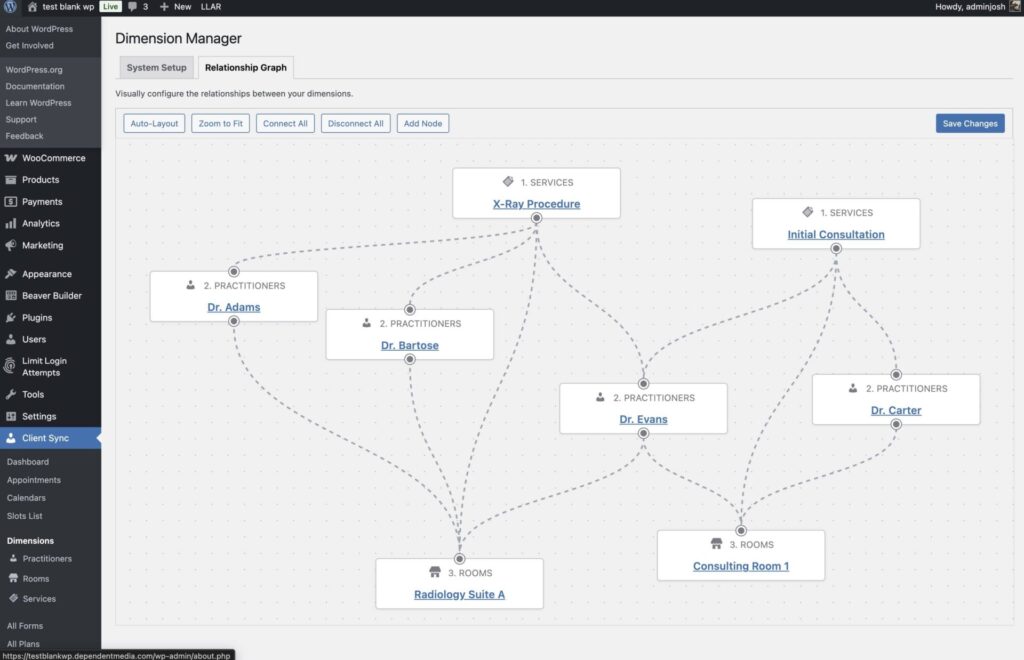This screenshot has width=1024, height=660.
Task: Click the bottom connector port of X-Ray Procedure
Action: pos(536,218)
